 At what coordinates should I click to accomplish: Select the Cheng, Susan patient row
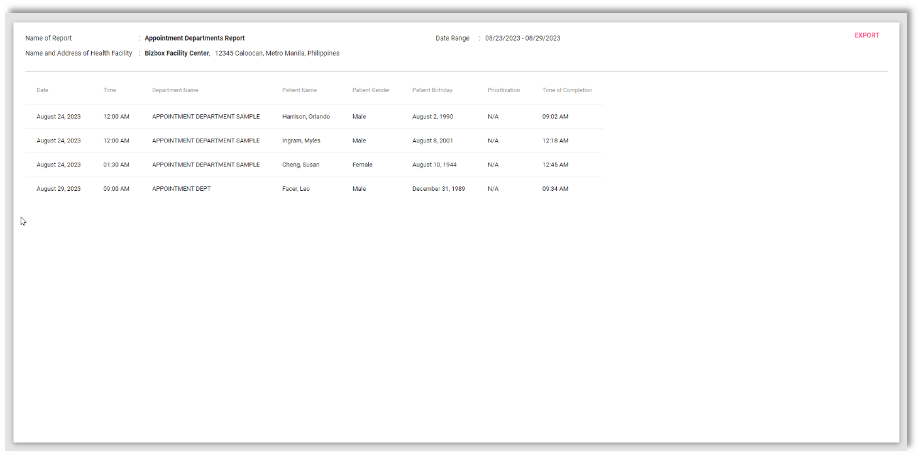300,165
